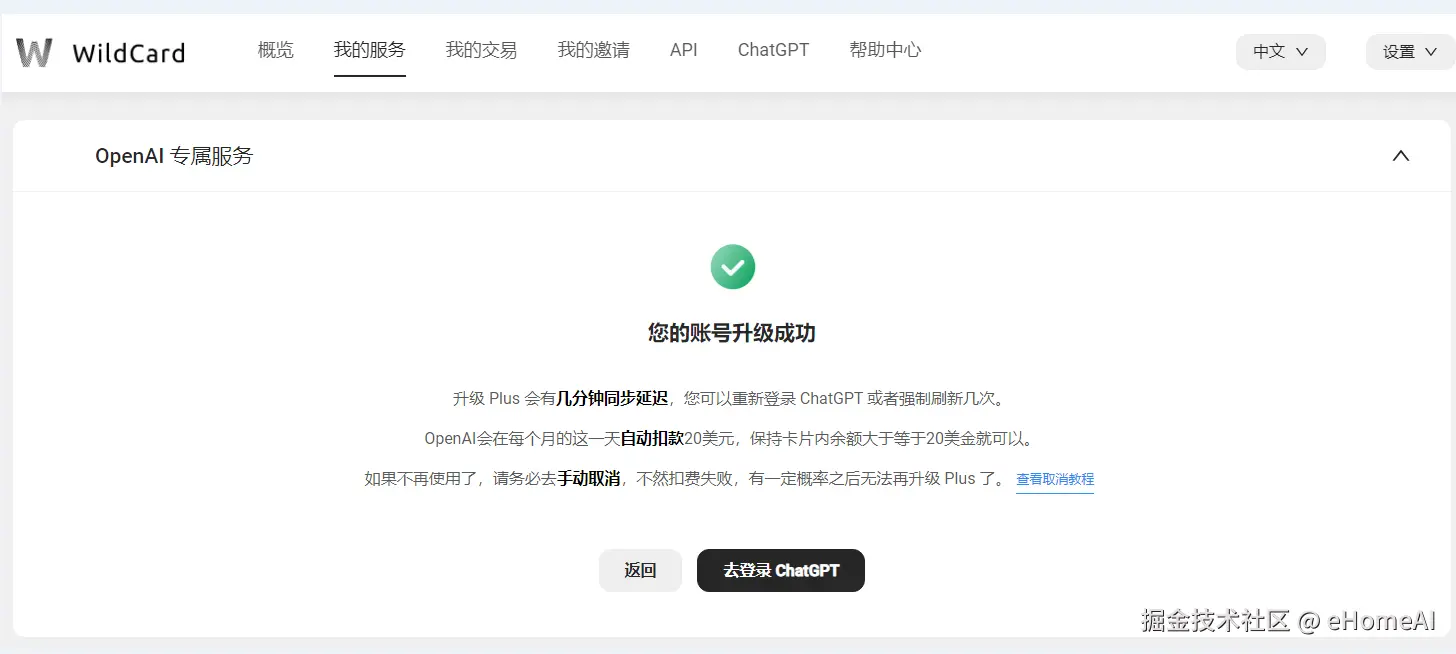Visit the 帮助中心 nav item

pyautogui.click(x=886, y=50)
